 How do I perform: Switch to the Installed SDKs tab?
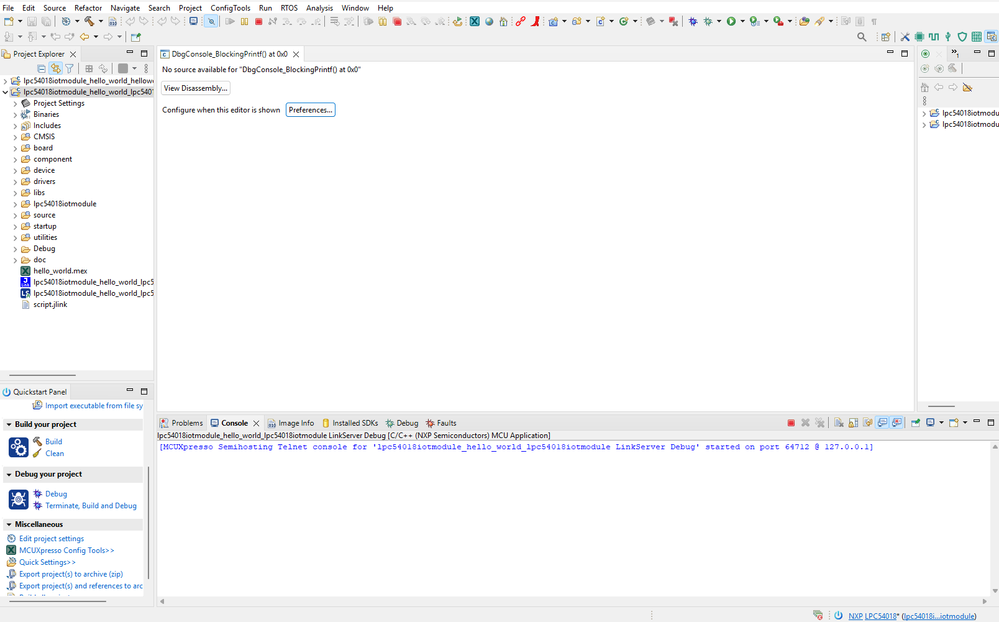pos(350,423)
